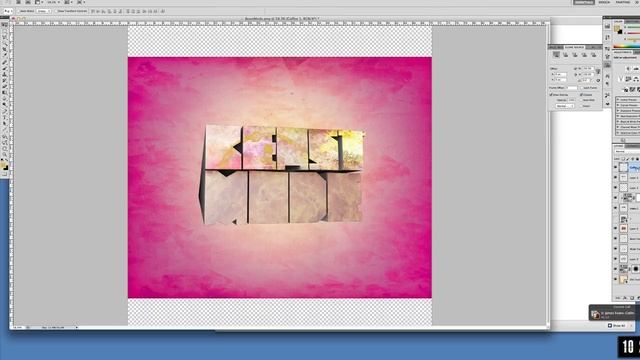640x360 pixels.
Task: Toggle the Clipped checkbox in Clone Source
Action: [581, 95]
